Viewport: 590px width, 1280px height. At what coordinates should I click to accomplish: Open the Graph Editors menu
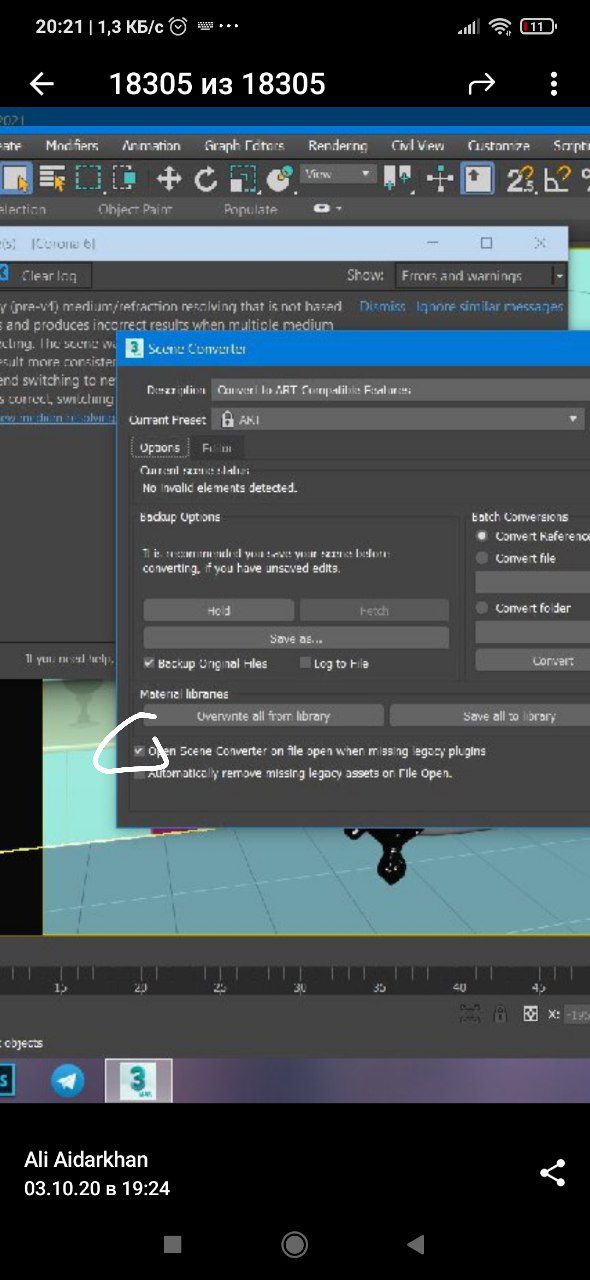click(x=245, y=146)
